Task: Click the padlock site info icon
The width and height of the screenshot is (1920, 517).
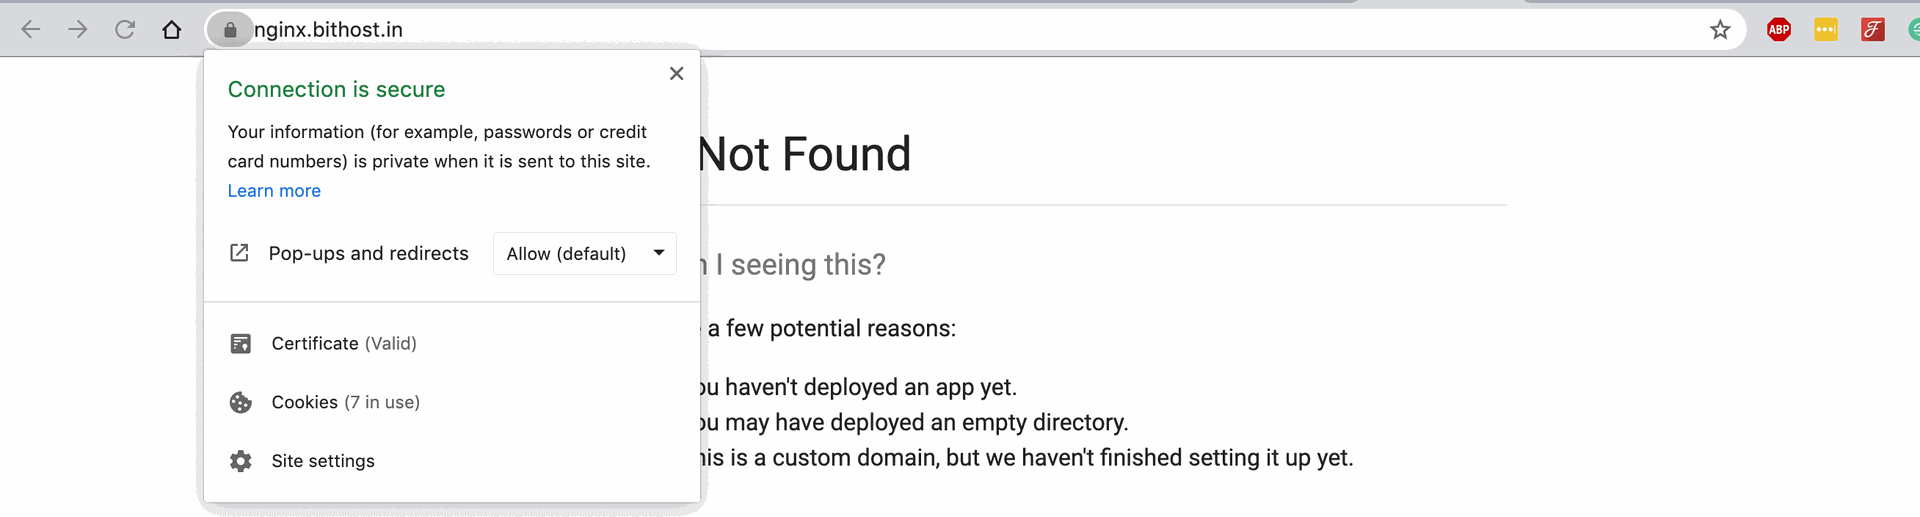Action: [230, 30]
